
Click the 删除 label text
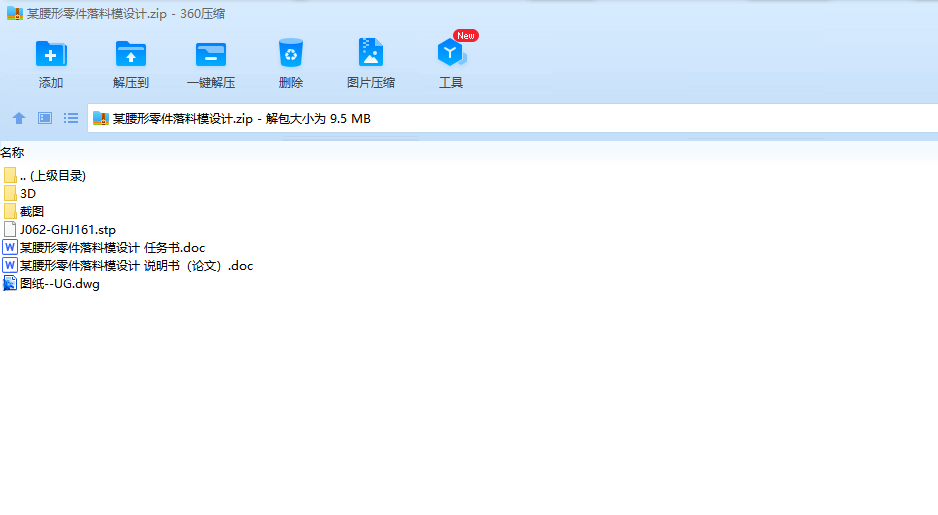pos(291,83)
